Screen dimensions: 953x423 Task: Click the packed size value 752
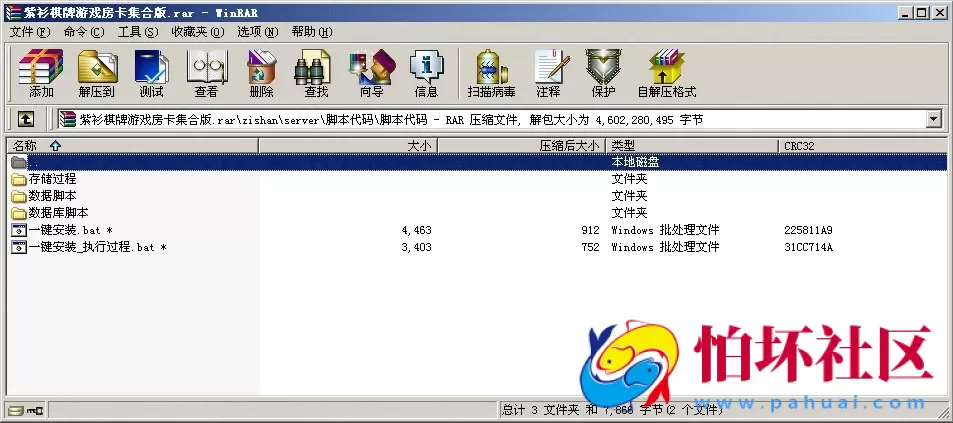pos(590,247)
